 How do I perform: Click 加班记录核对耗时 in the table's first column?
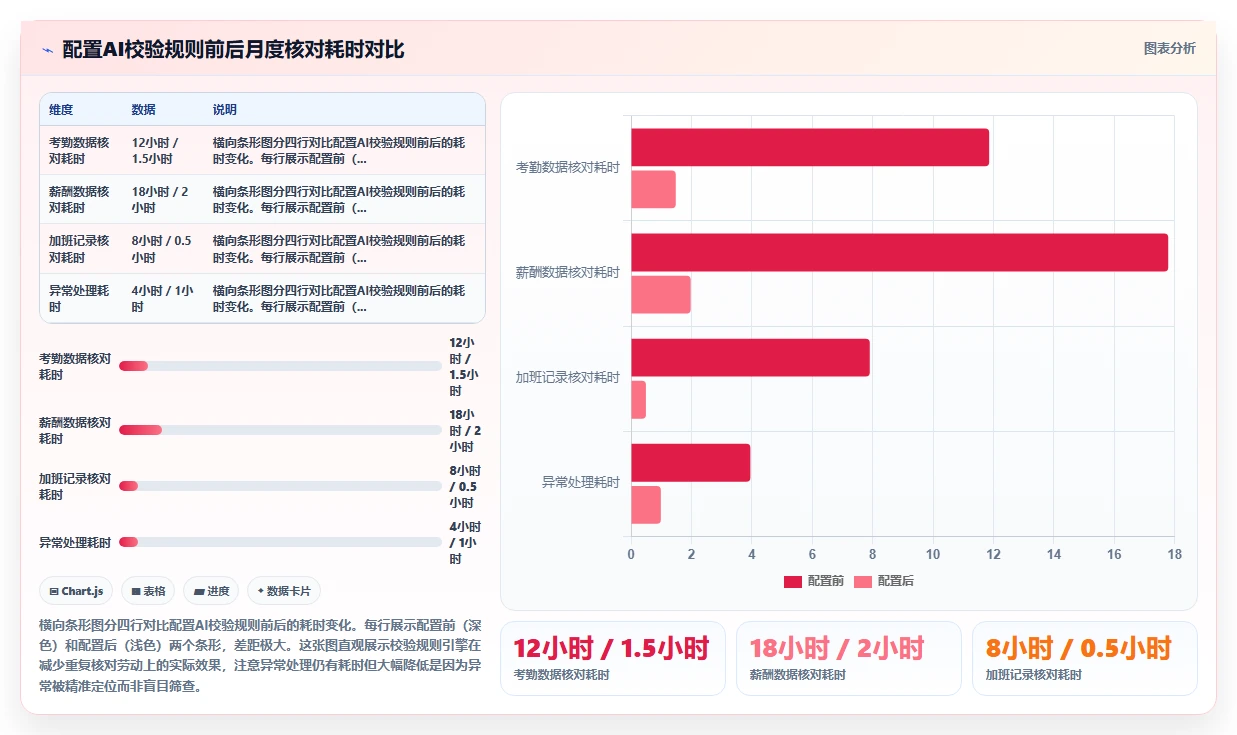pyautogui.click(x=79, y=249)
